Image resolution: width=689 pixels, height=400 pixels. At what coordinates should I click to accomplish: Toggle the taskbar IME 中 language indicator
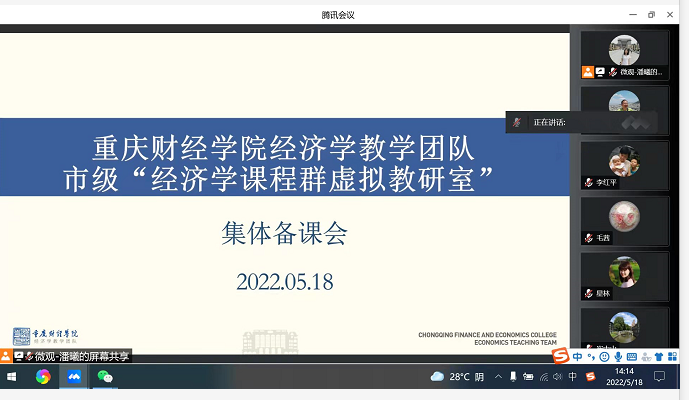[572, 377]
